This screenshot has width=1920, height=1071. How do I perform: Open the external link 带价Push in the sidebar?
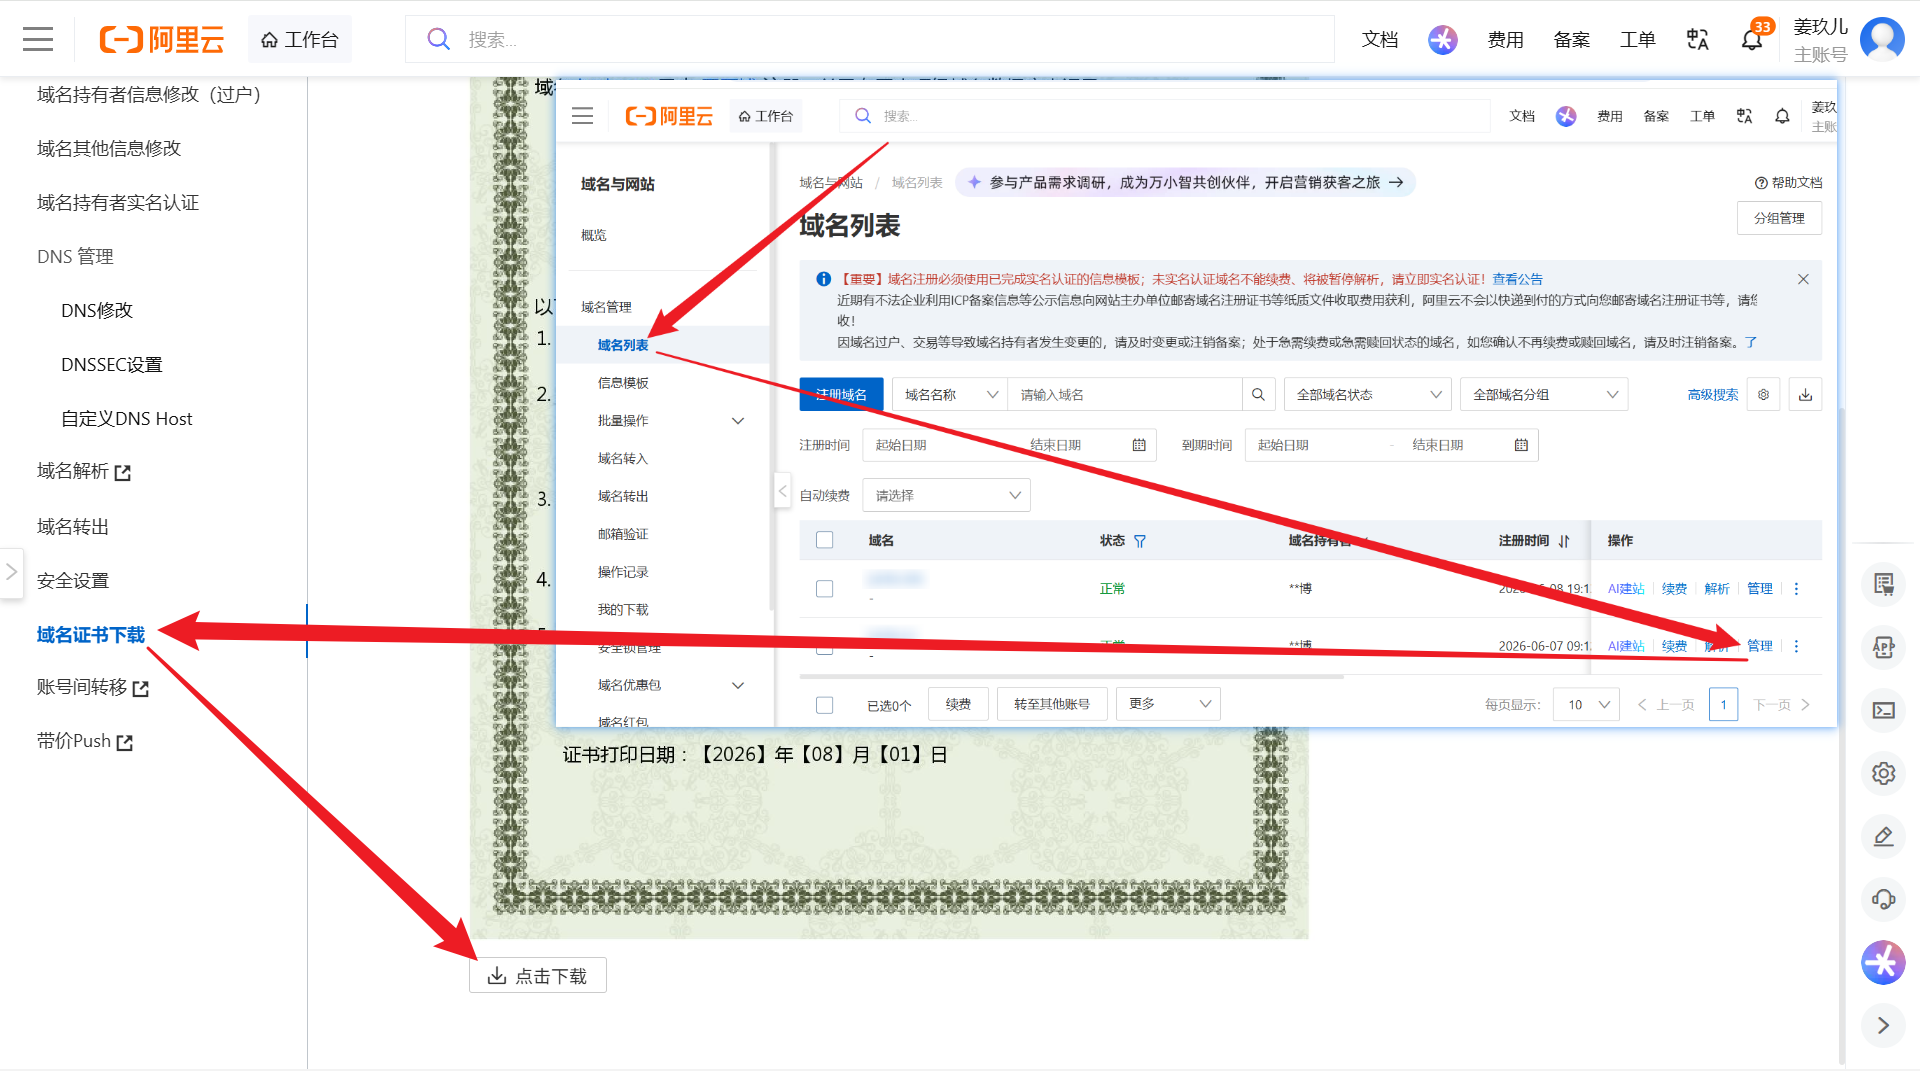85,741
